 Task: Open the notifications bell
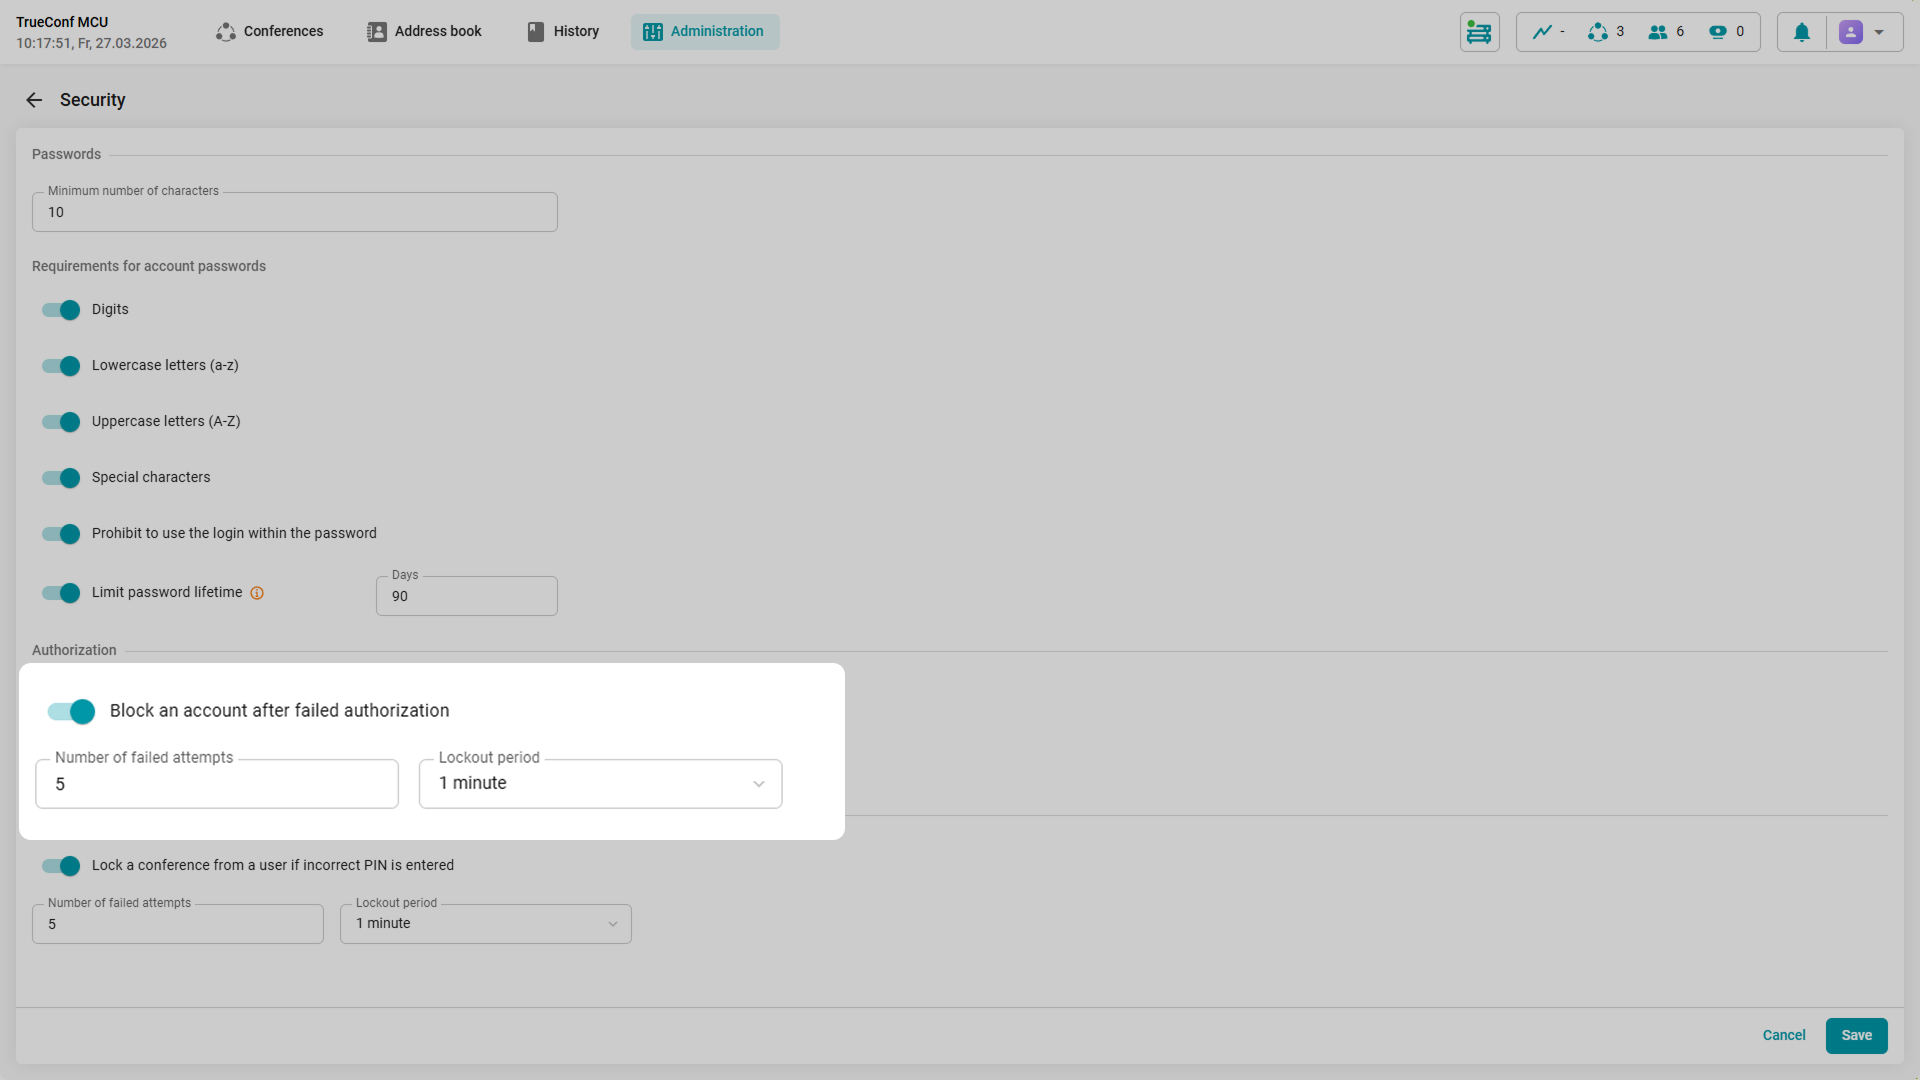(x=1801, y=32)
